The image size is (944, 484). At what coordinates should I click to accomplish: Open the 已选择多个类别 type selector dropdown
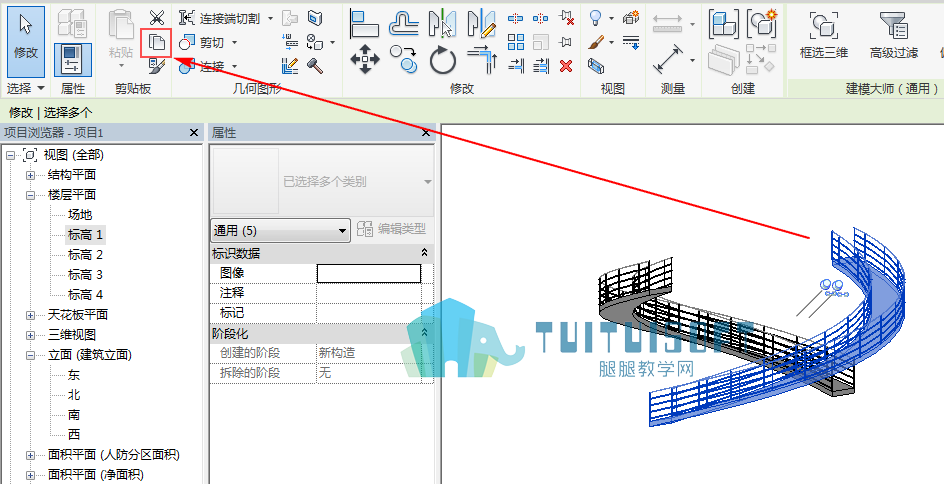(428, 181)
